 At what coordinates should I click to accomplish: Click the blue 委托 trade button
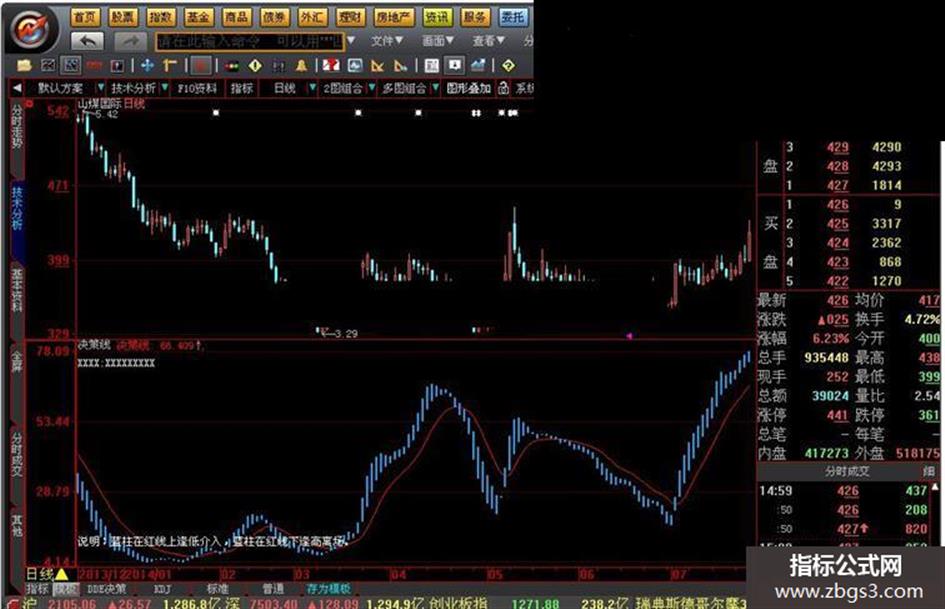pyautogui.click(x=513, y=17)
